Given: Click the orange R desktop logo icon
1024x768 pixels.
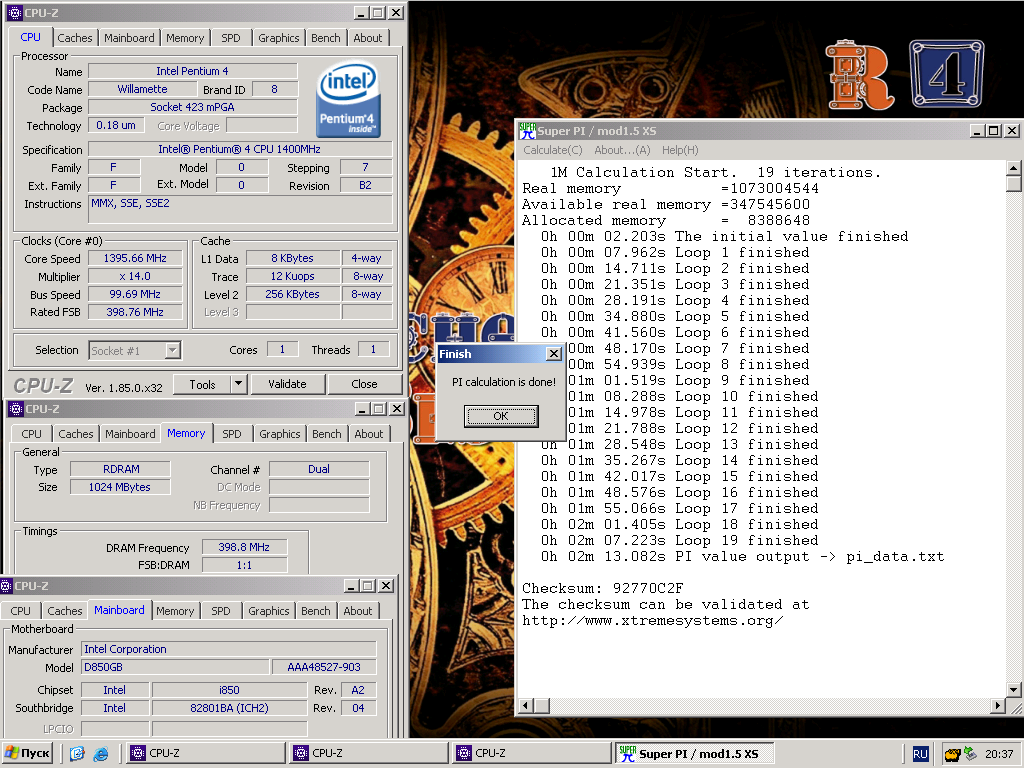Looking at the screenshot, I should 858,75.
